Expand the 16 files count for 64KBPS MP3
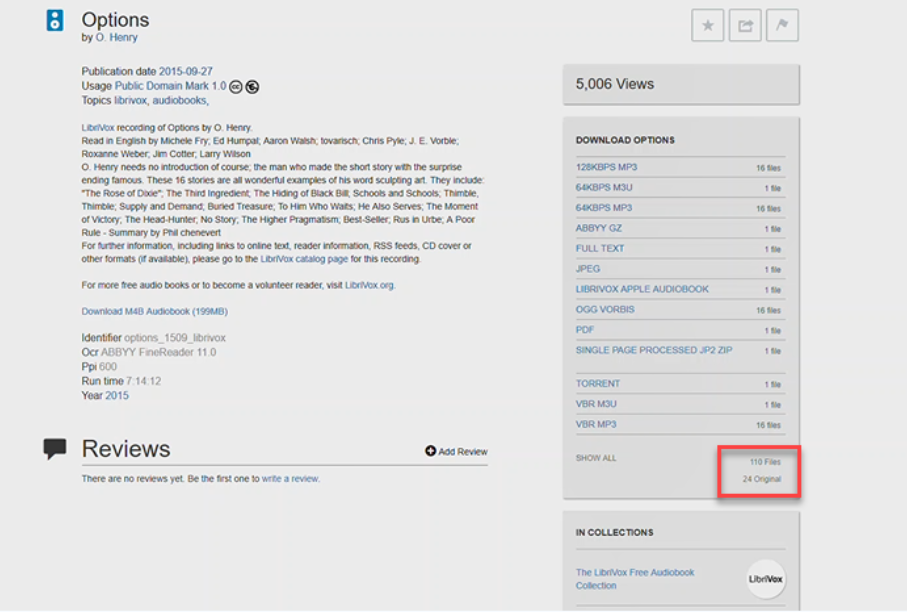 click(x=768, y=208)
